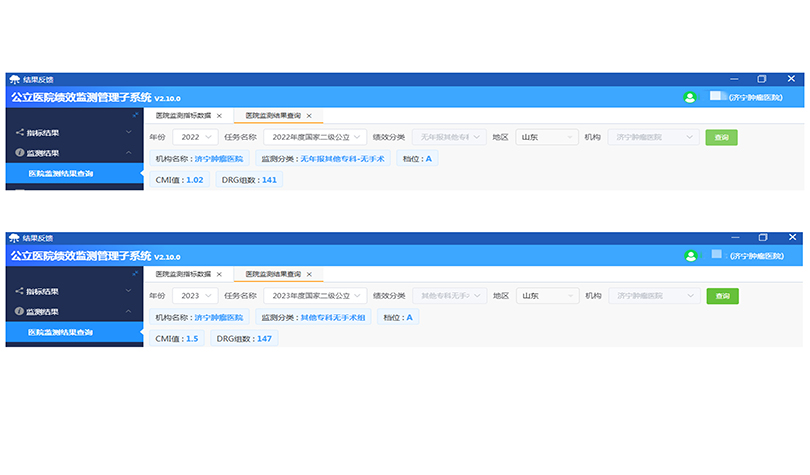Click the CMI值 1.5 value
810x475 pixels.
point(192,339)
